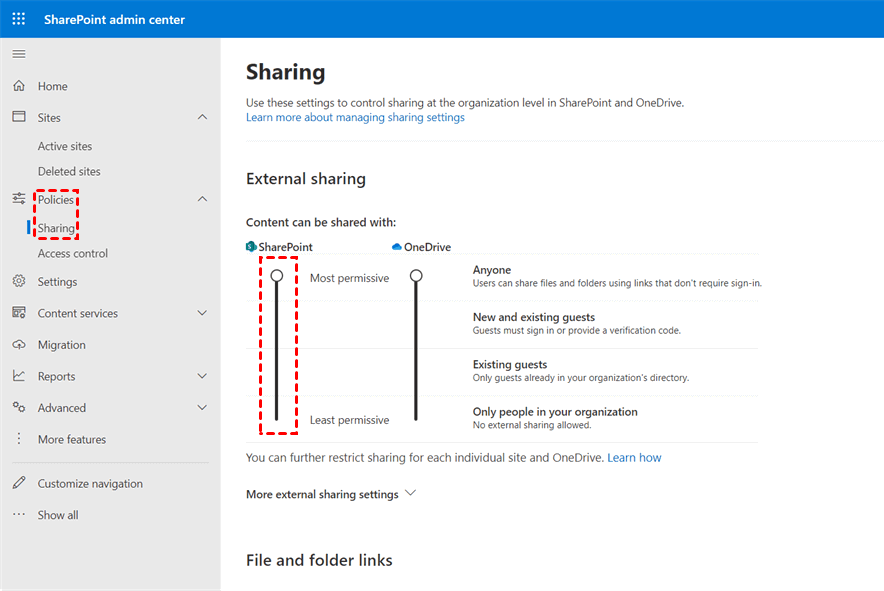Click the Migration cloud icon
Screen dimensions: 884x591
coord(19,344)
